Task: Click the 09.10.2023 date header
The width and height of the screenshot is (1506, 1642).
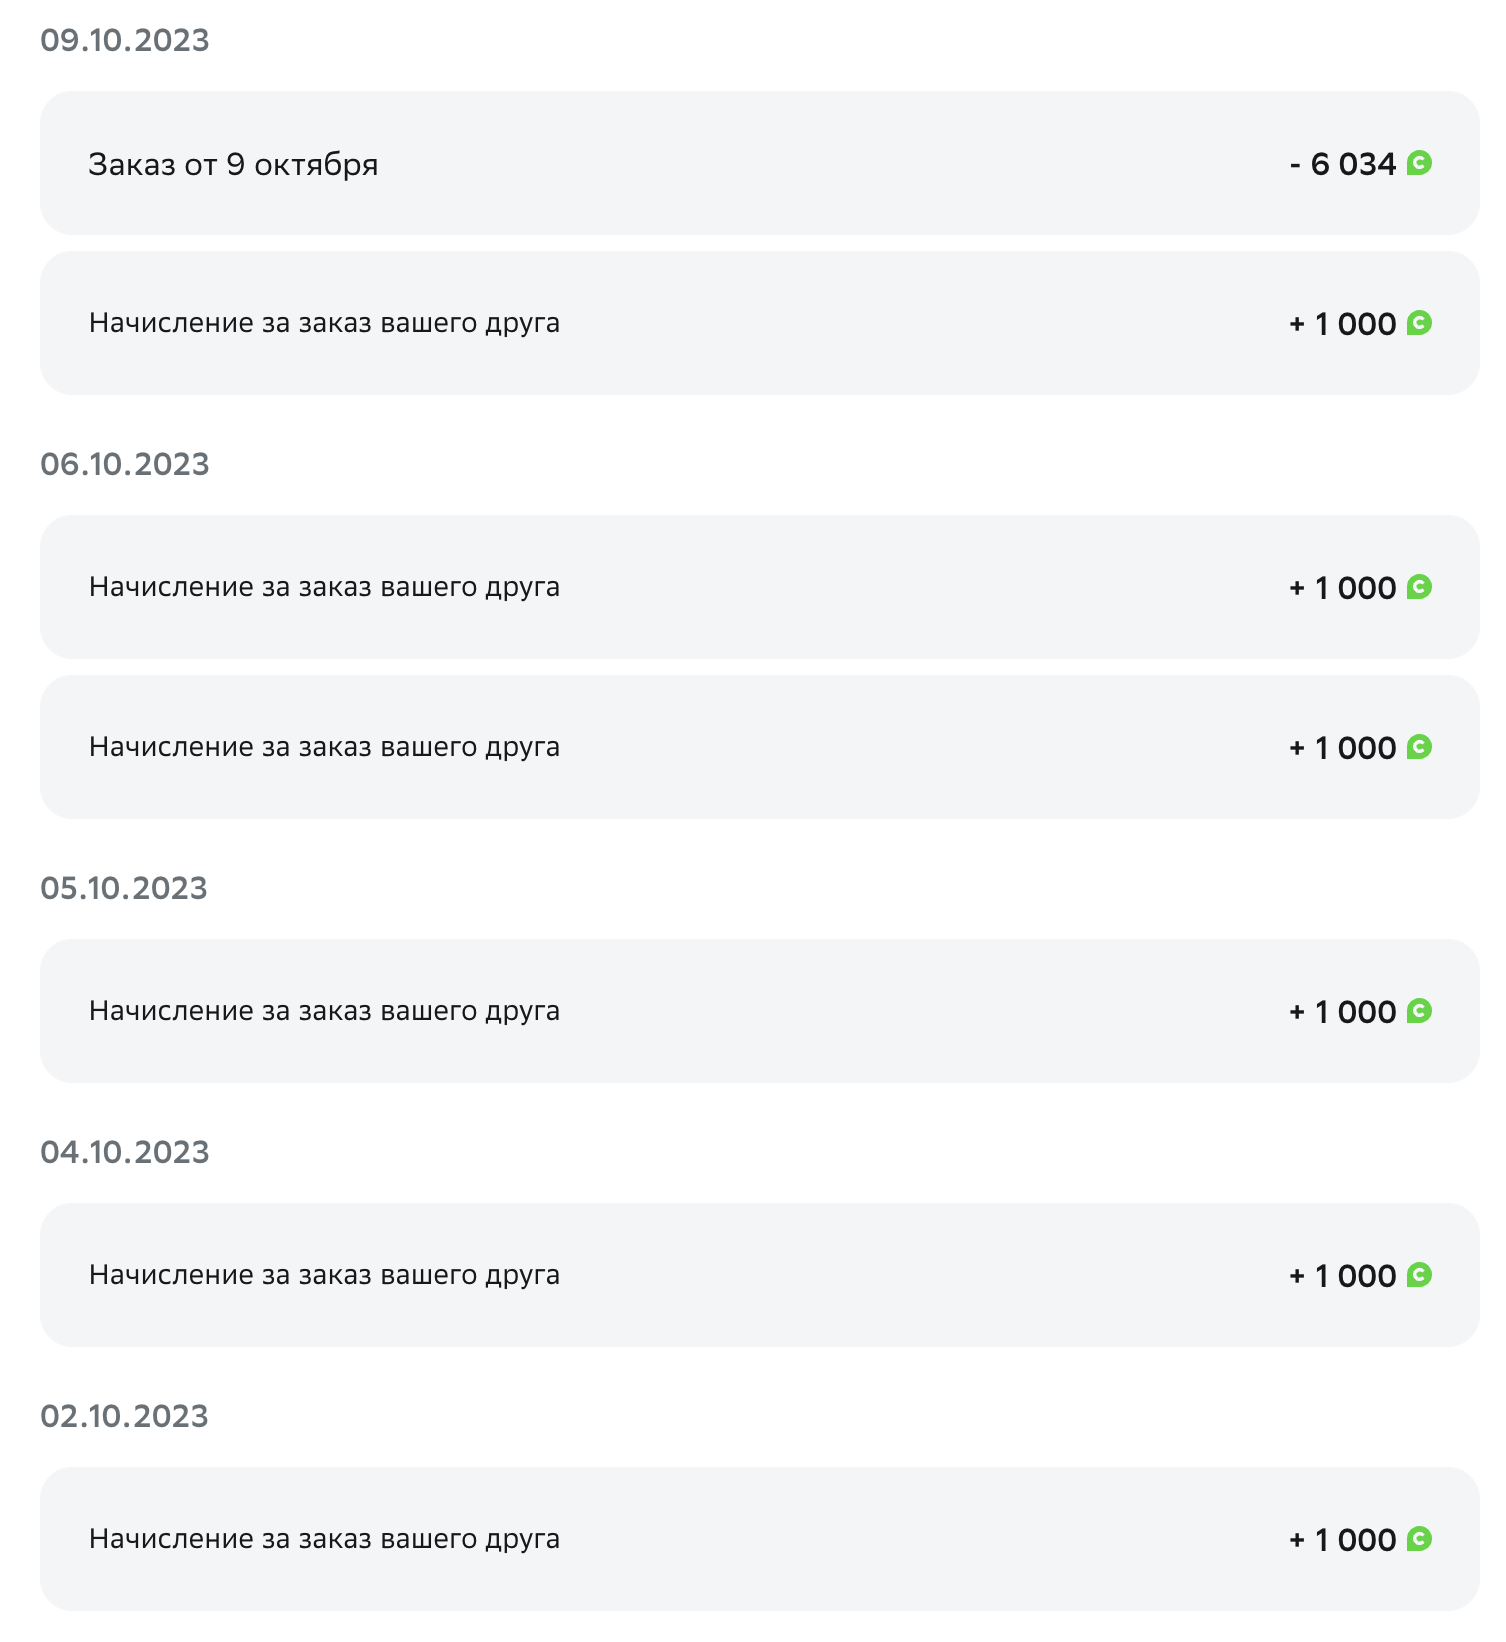Action: [x=125, y=40]
